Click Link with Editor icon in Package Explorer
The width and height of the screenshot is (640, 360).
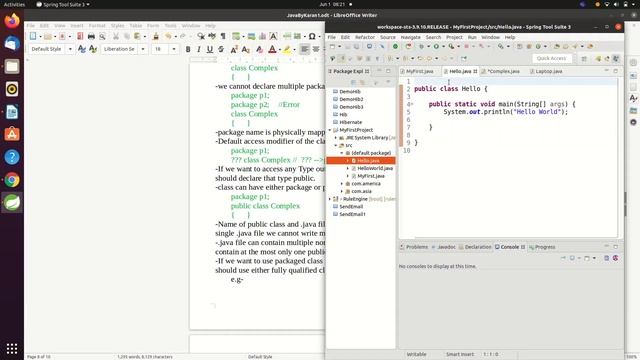[x=362, y=82]
